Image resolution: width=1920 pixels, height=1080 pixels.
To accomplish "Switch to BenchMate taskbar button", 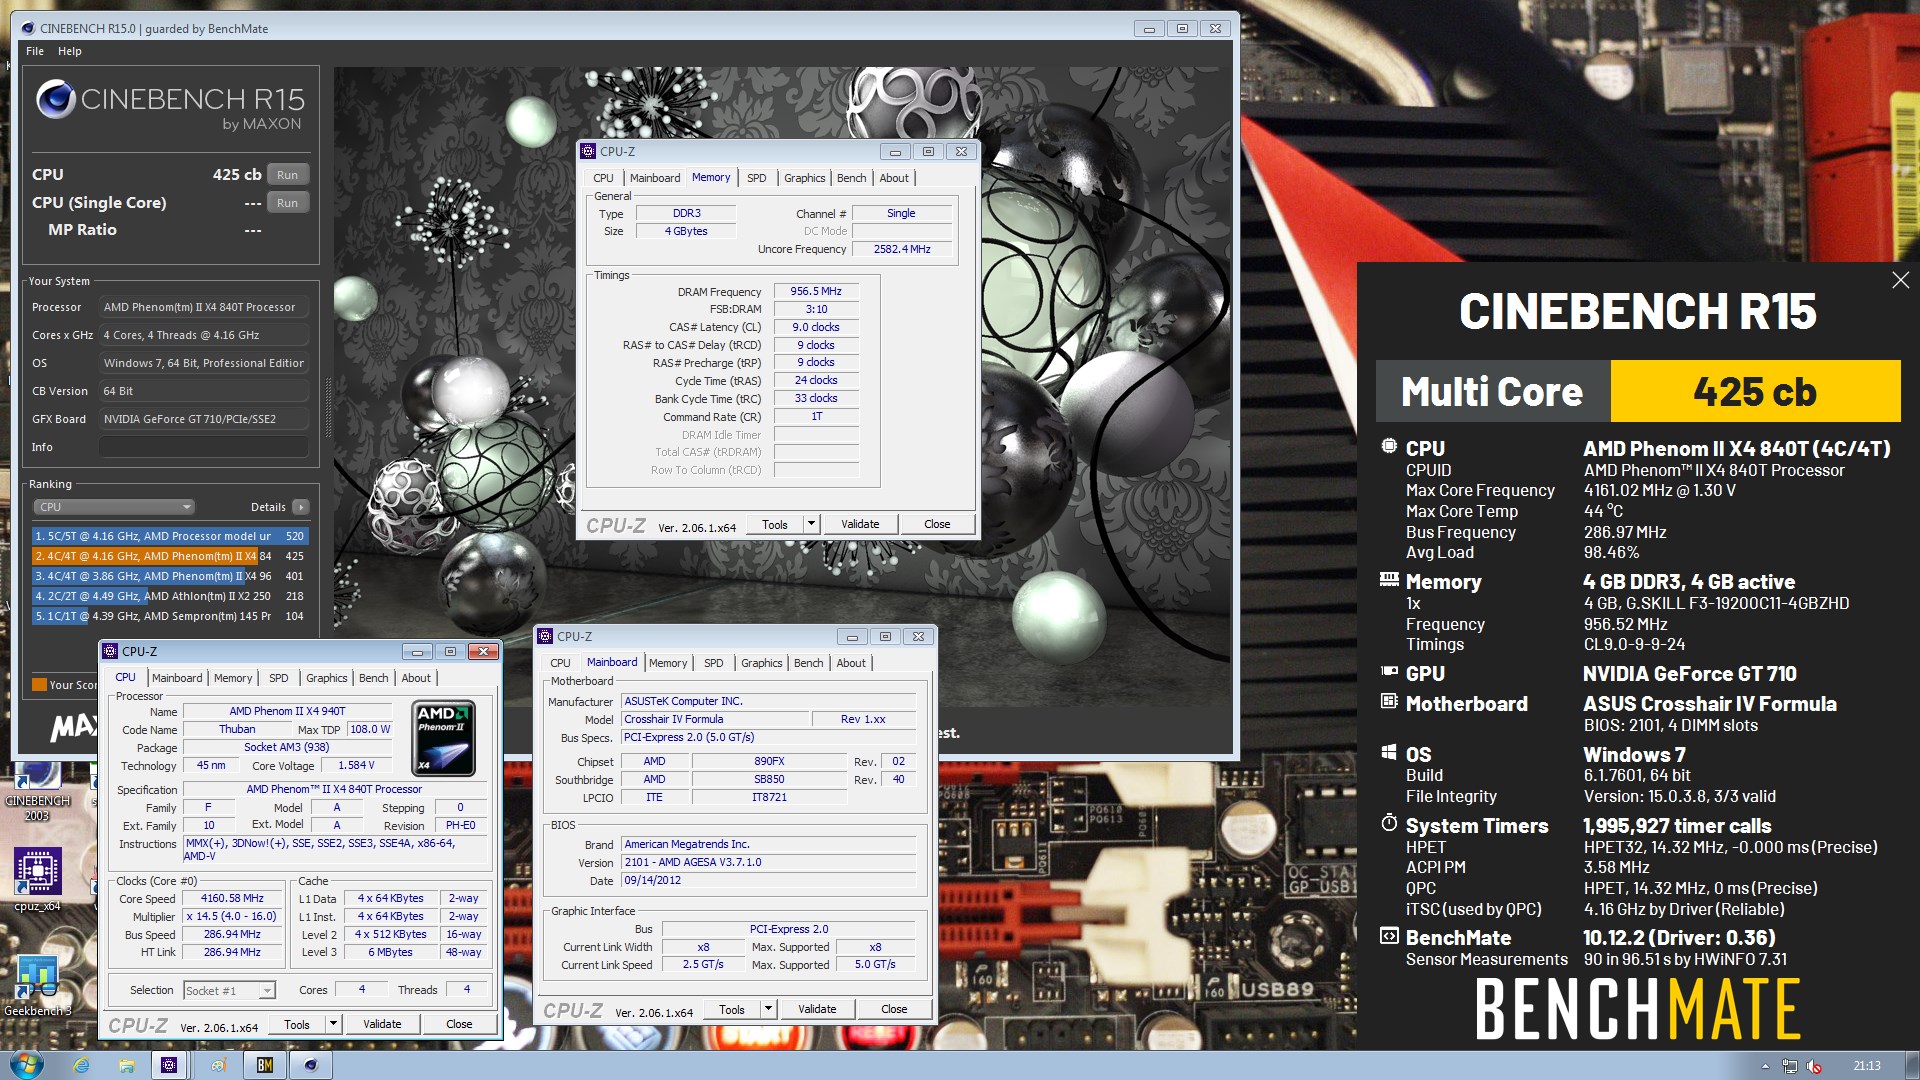I will pos(265,1065).
